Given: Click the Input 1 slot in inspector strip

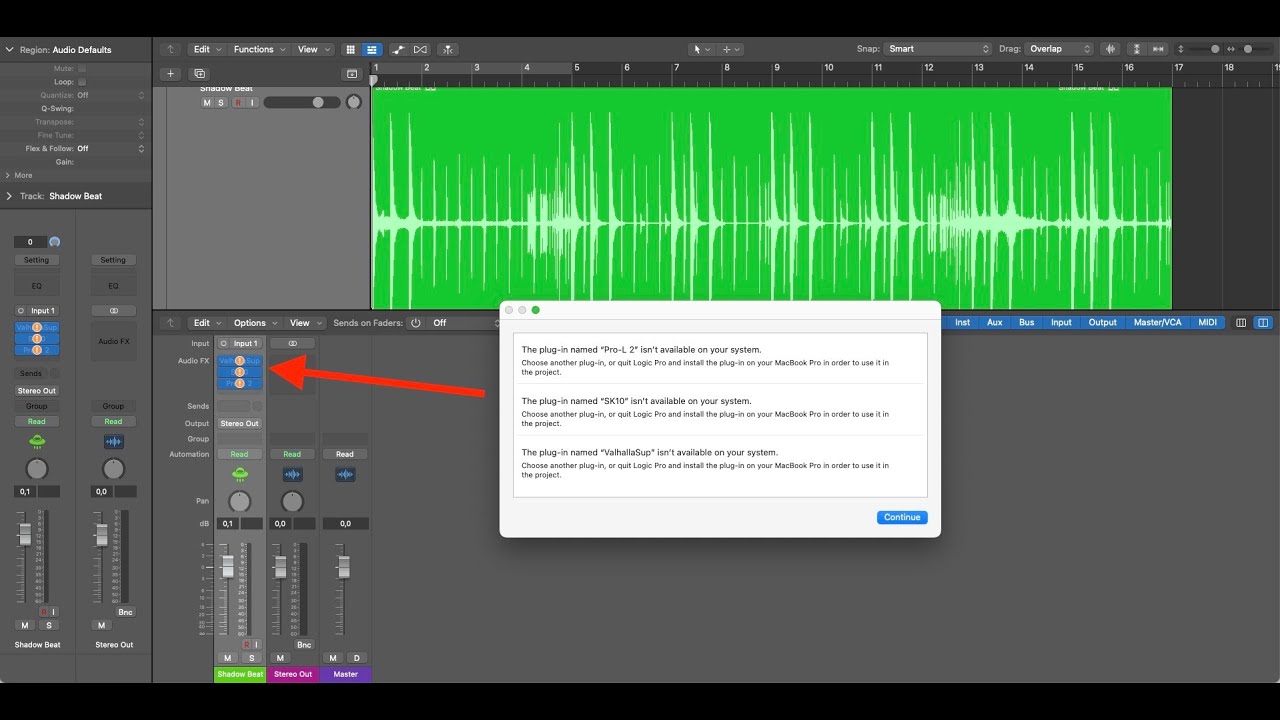Looking at the screenshot, I should [x=43, y=311].
